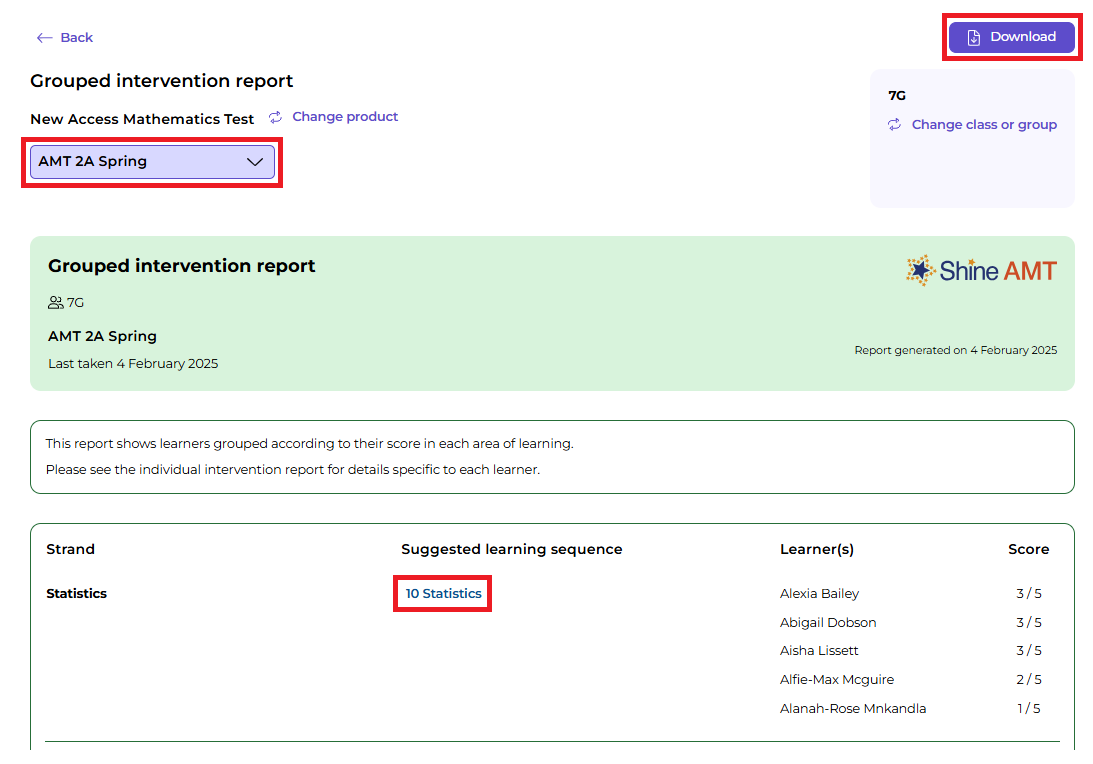
Task: Select learner Aisha Lissett
Action: click(819, 651)
